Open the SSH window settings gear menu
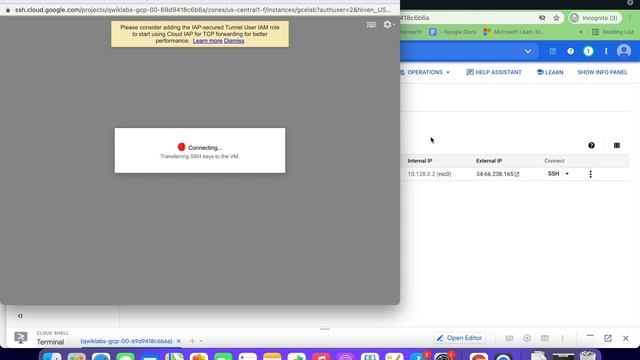 point(389,25)
